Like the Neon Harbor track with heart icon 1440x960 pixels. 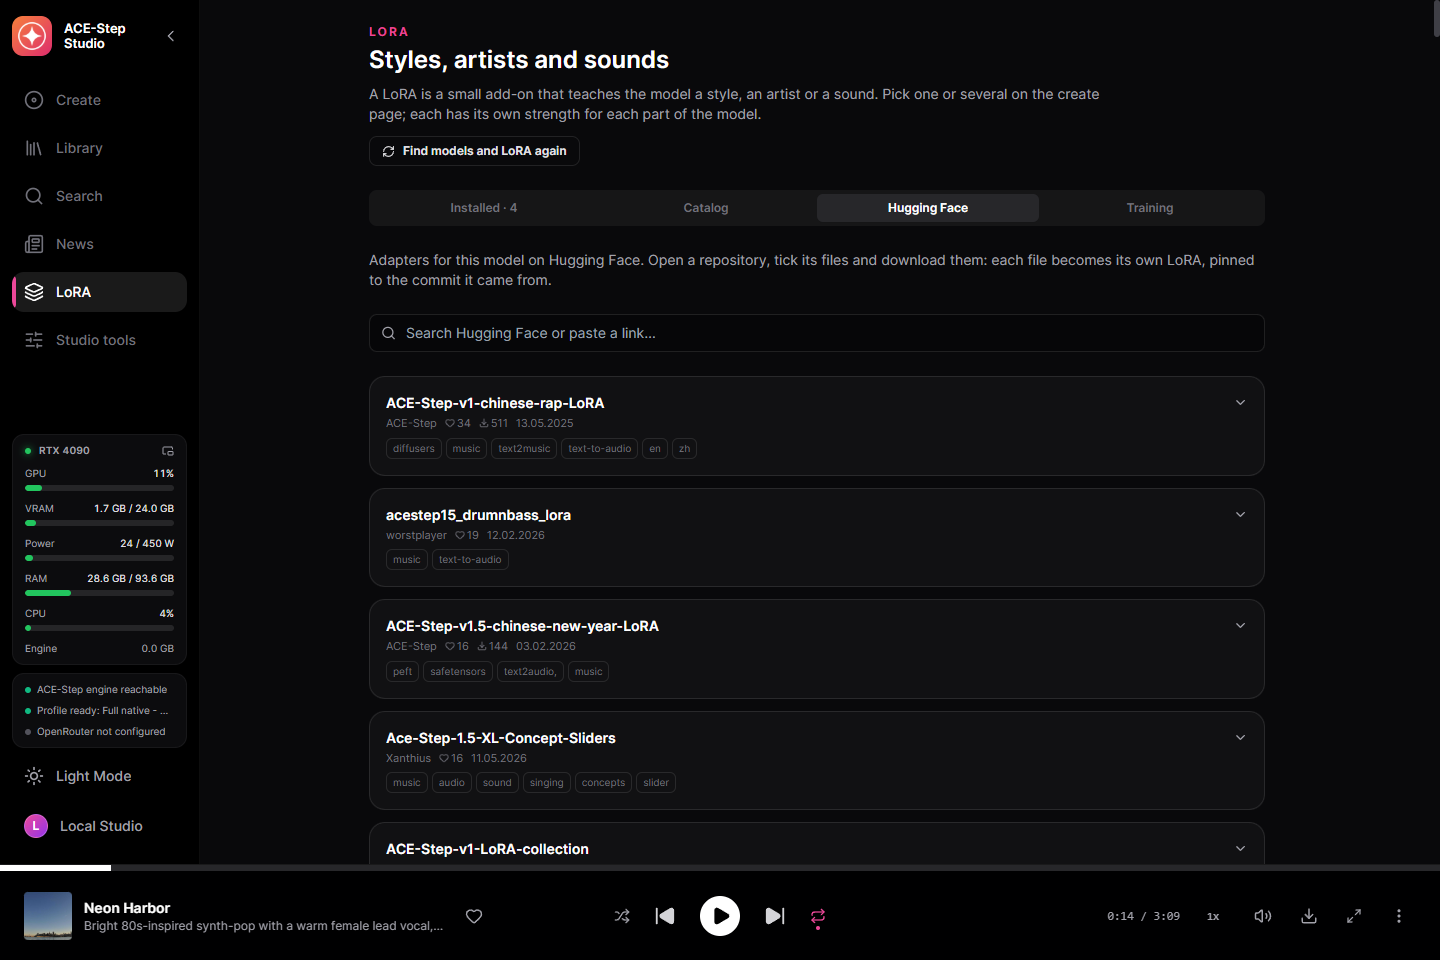[x=474, y=916]
